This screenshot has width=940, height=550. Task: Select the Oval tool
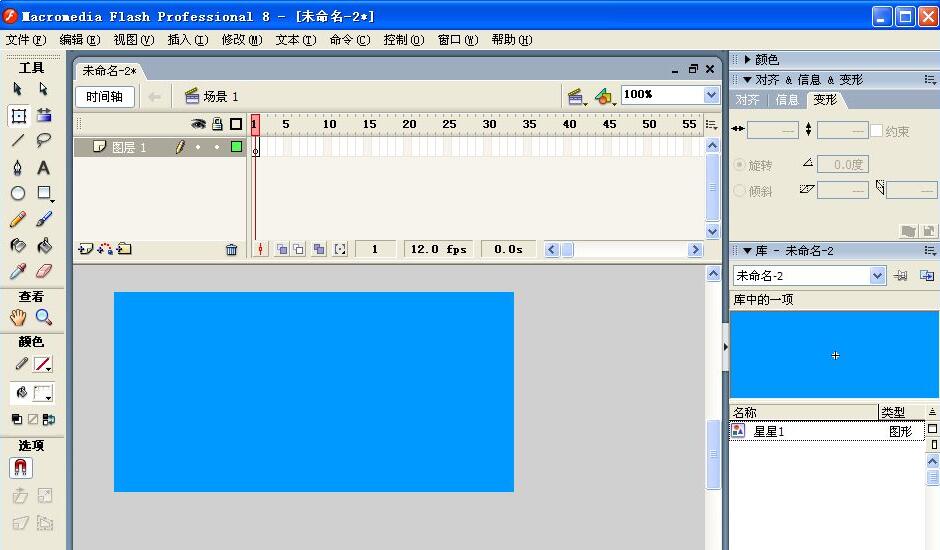pyautogui.click(x=18, y=194)
